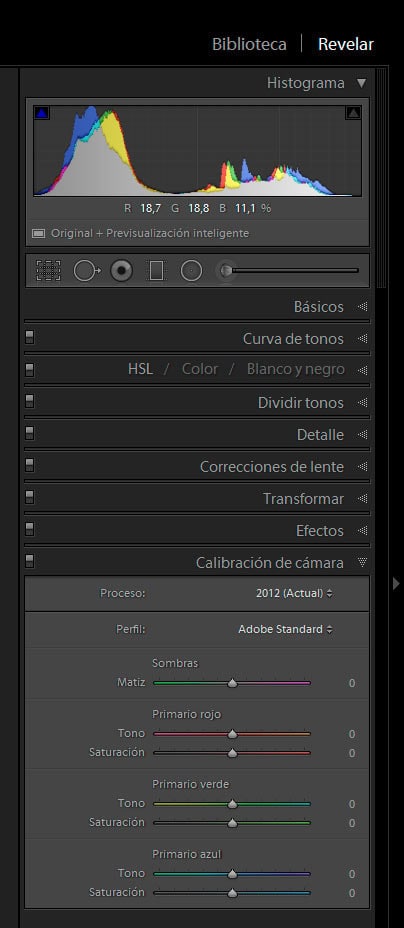Screen dimensions: 404x928
Task: Click Primario azul Tono slider handle
Action: (232, 874)
